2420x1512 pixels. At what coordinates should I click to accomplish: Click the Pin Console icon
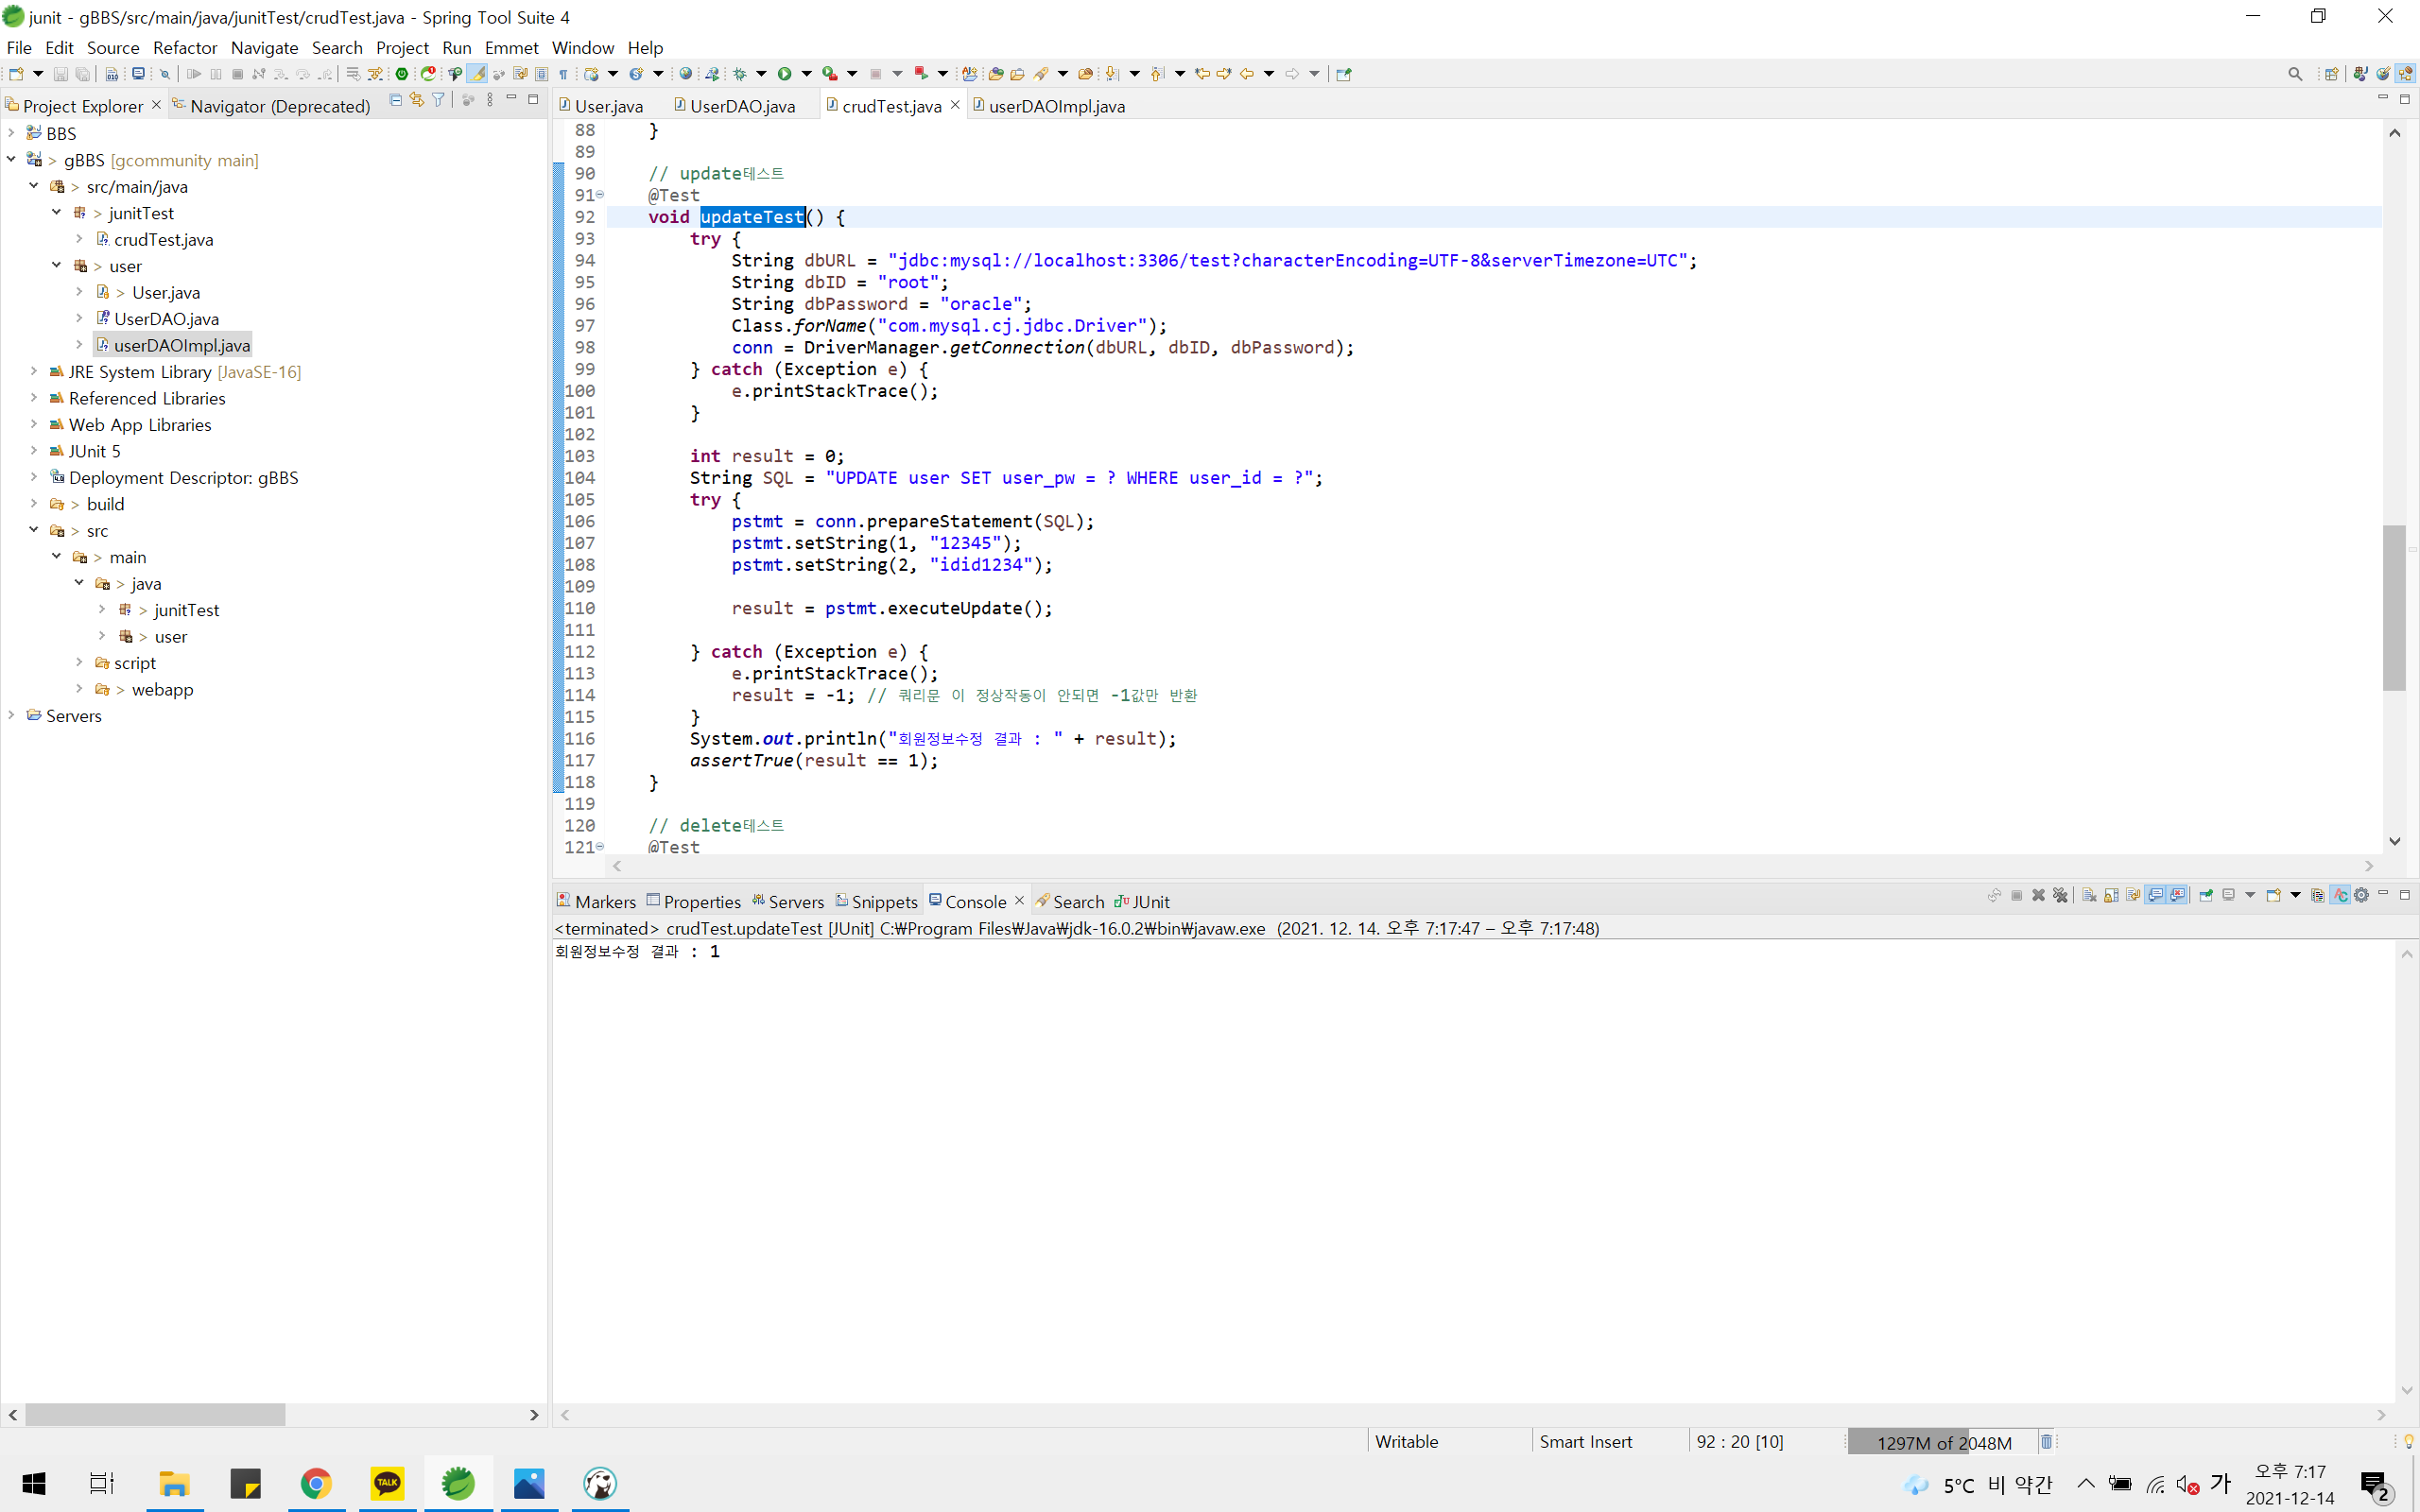2206,896
